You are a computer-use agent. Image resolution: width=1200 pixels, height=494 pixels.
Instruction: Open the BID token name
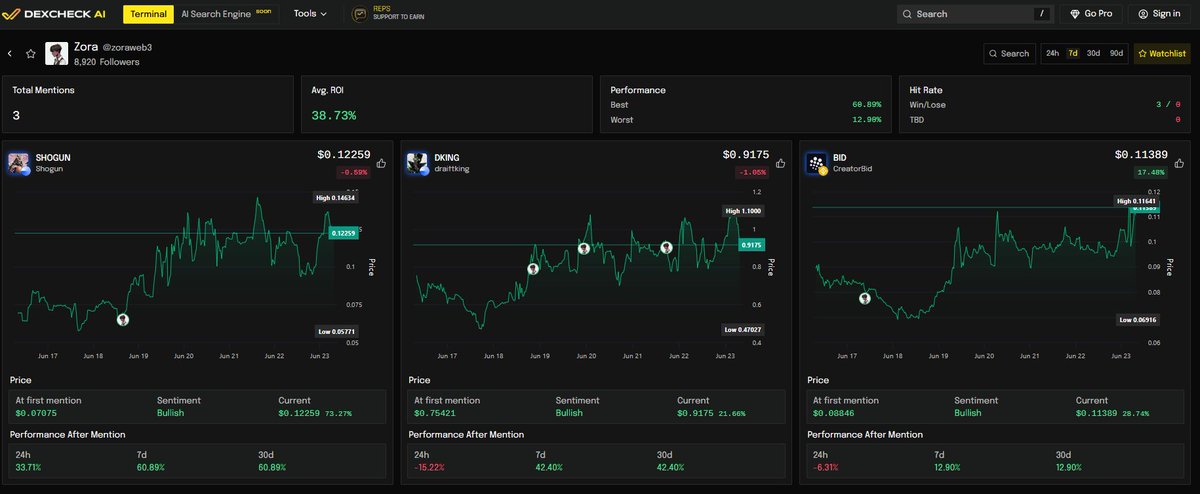pos(839,157)
